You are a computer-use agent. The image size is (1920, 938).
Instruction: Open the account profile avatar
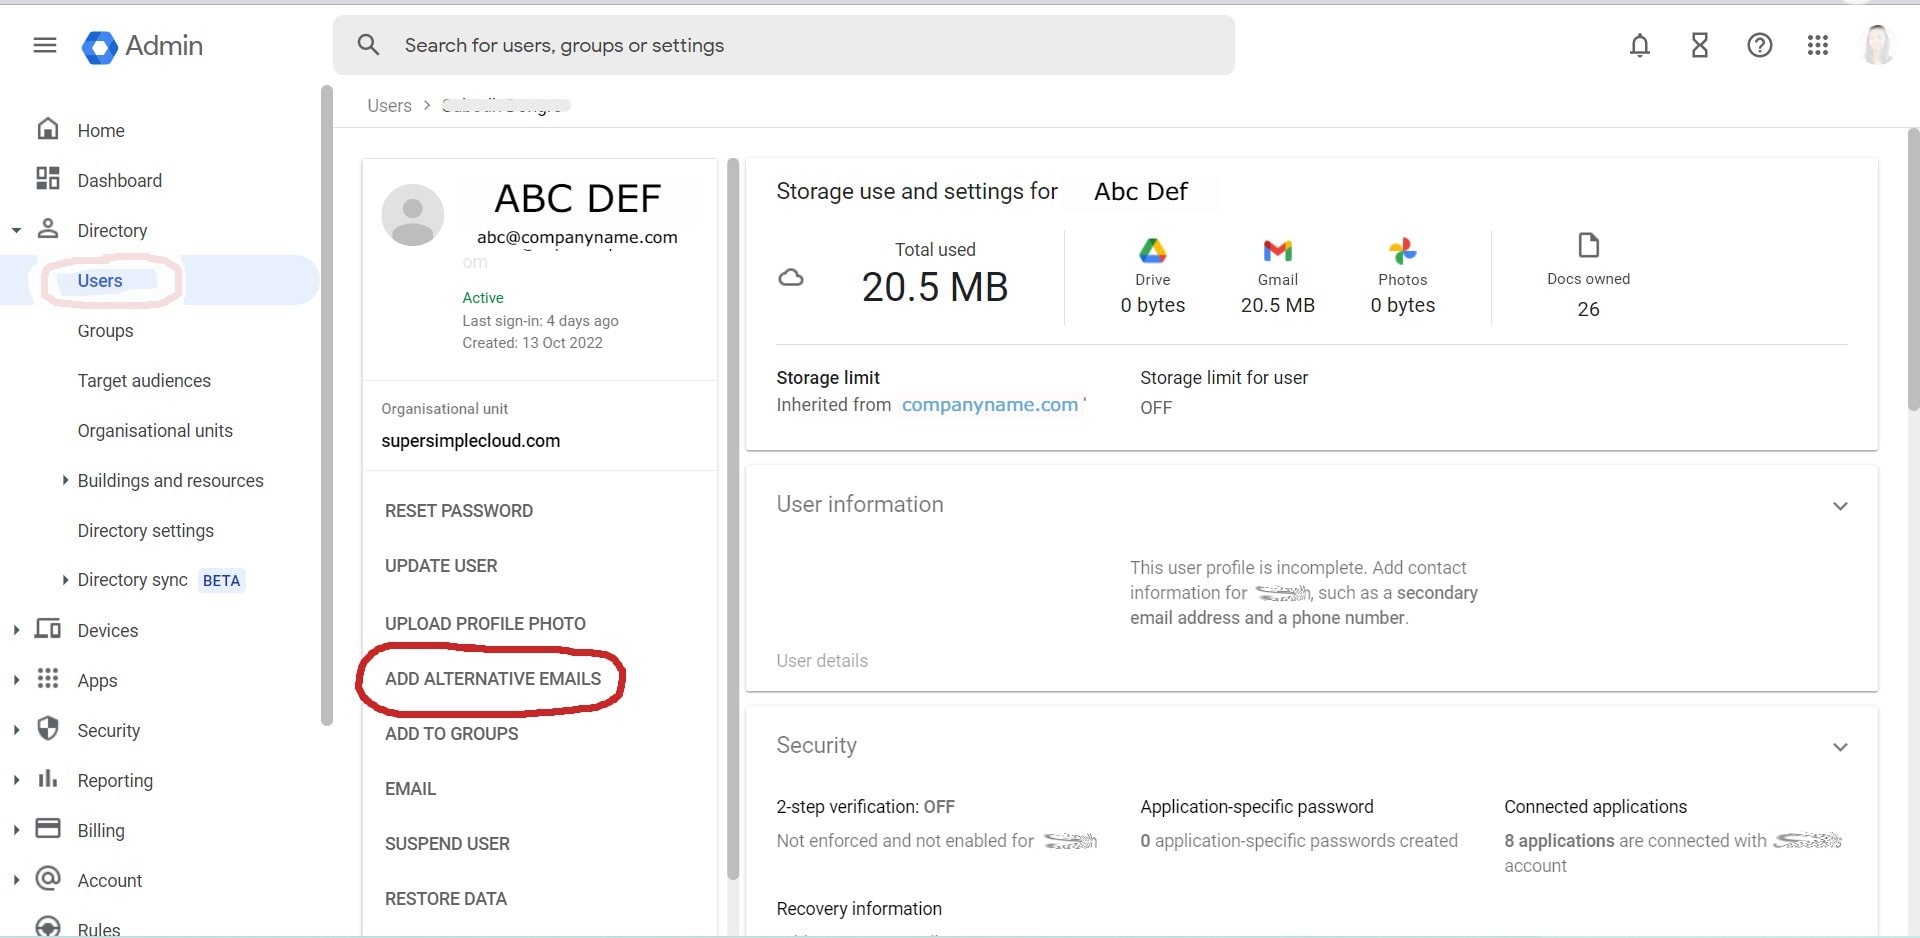pos(1878,45)
